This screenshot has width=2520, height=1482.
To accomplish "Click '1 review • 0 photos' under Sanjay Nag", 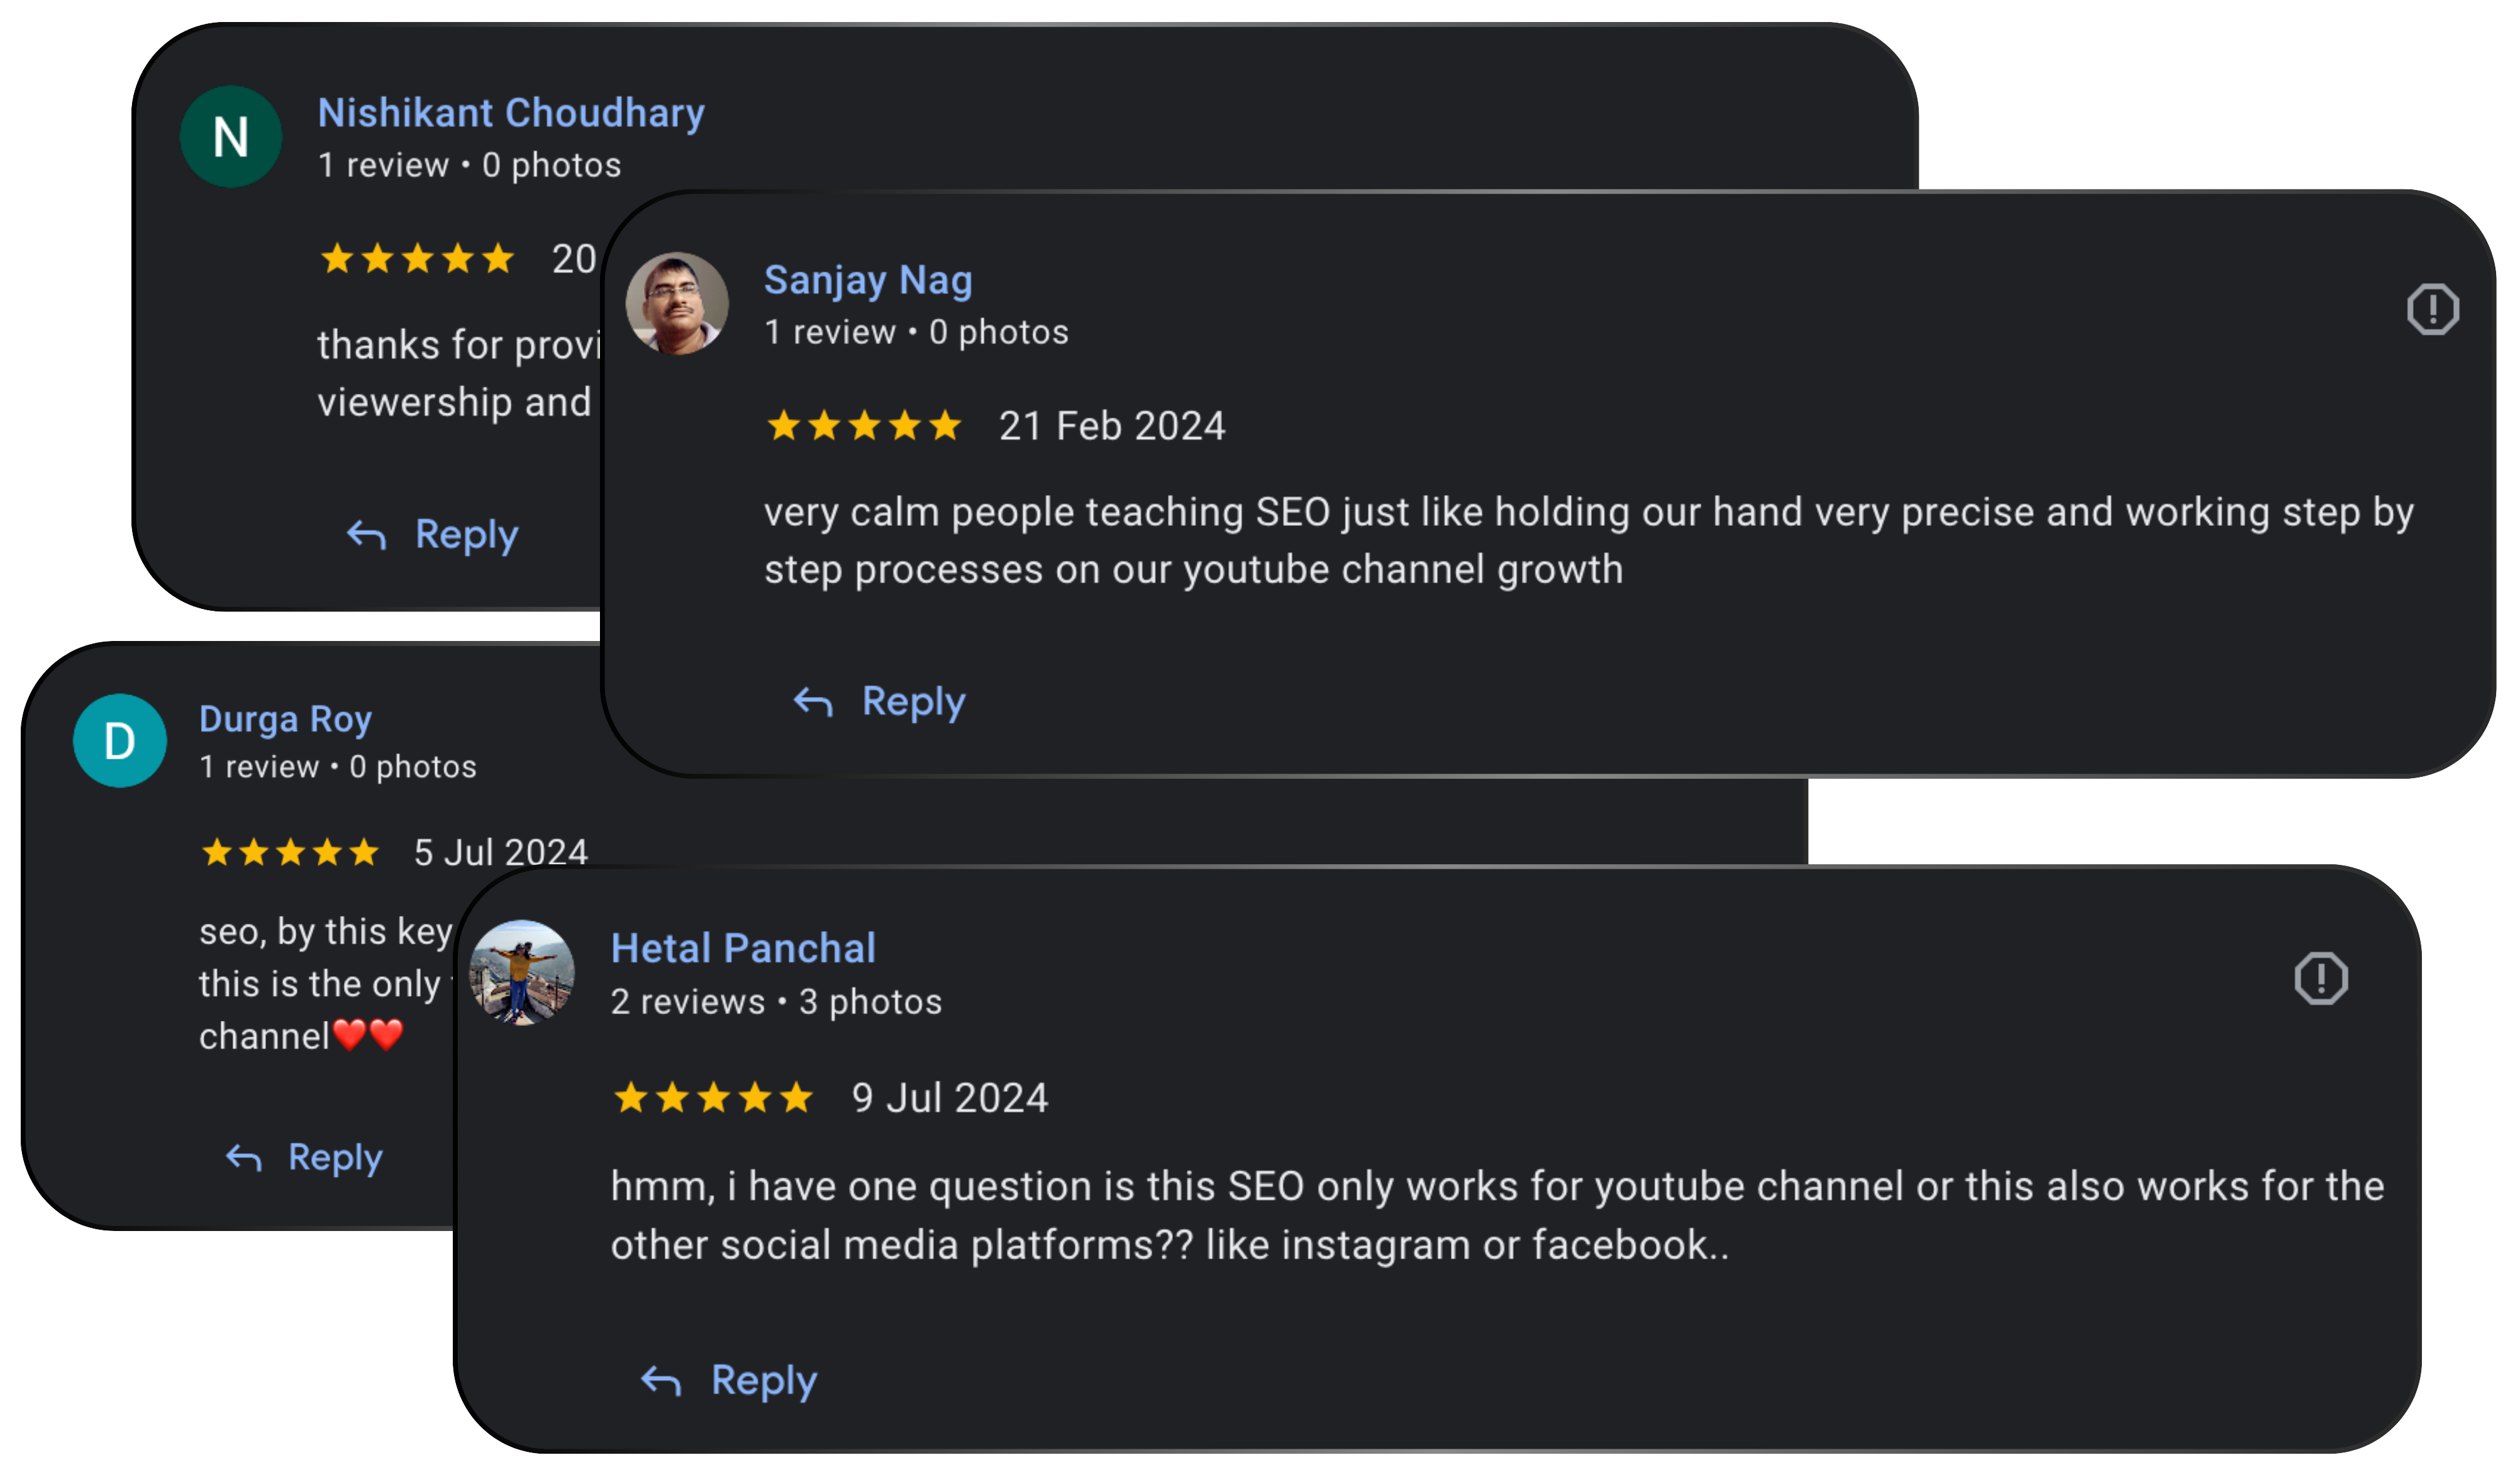I will click(x=916, y=332).
